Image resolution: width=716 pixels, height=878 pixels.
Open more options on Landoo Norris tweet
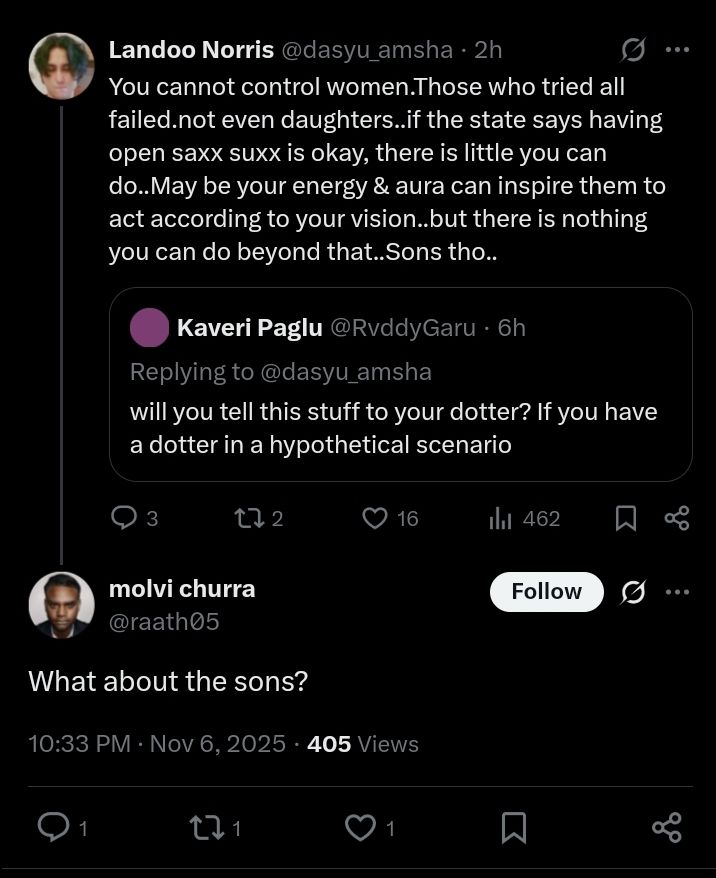677,49
